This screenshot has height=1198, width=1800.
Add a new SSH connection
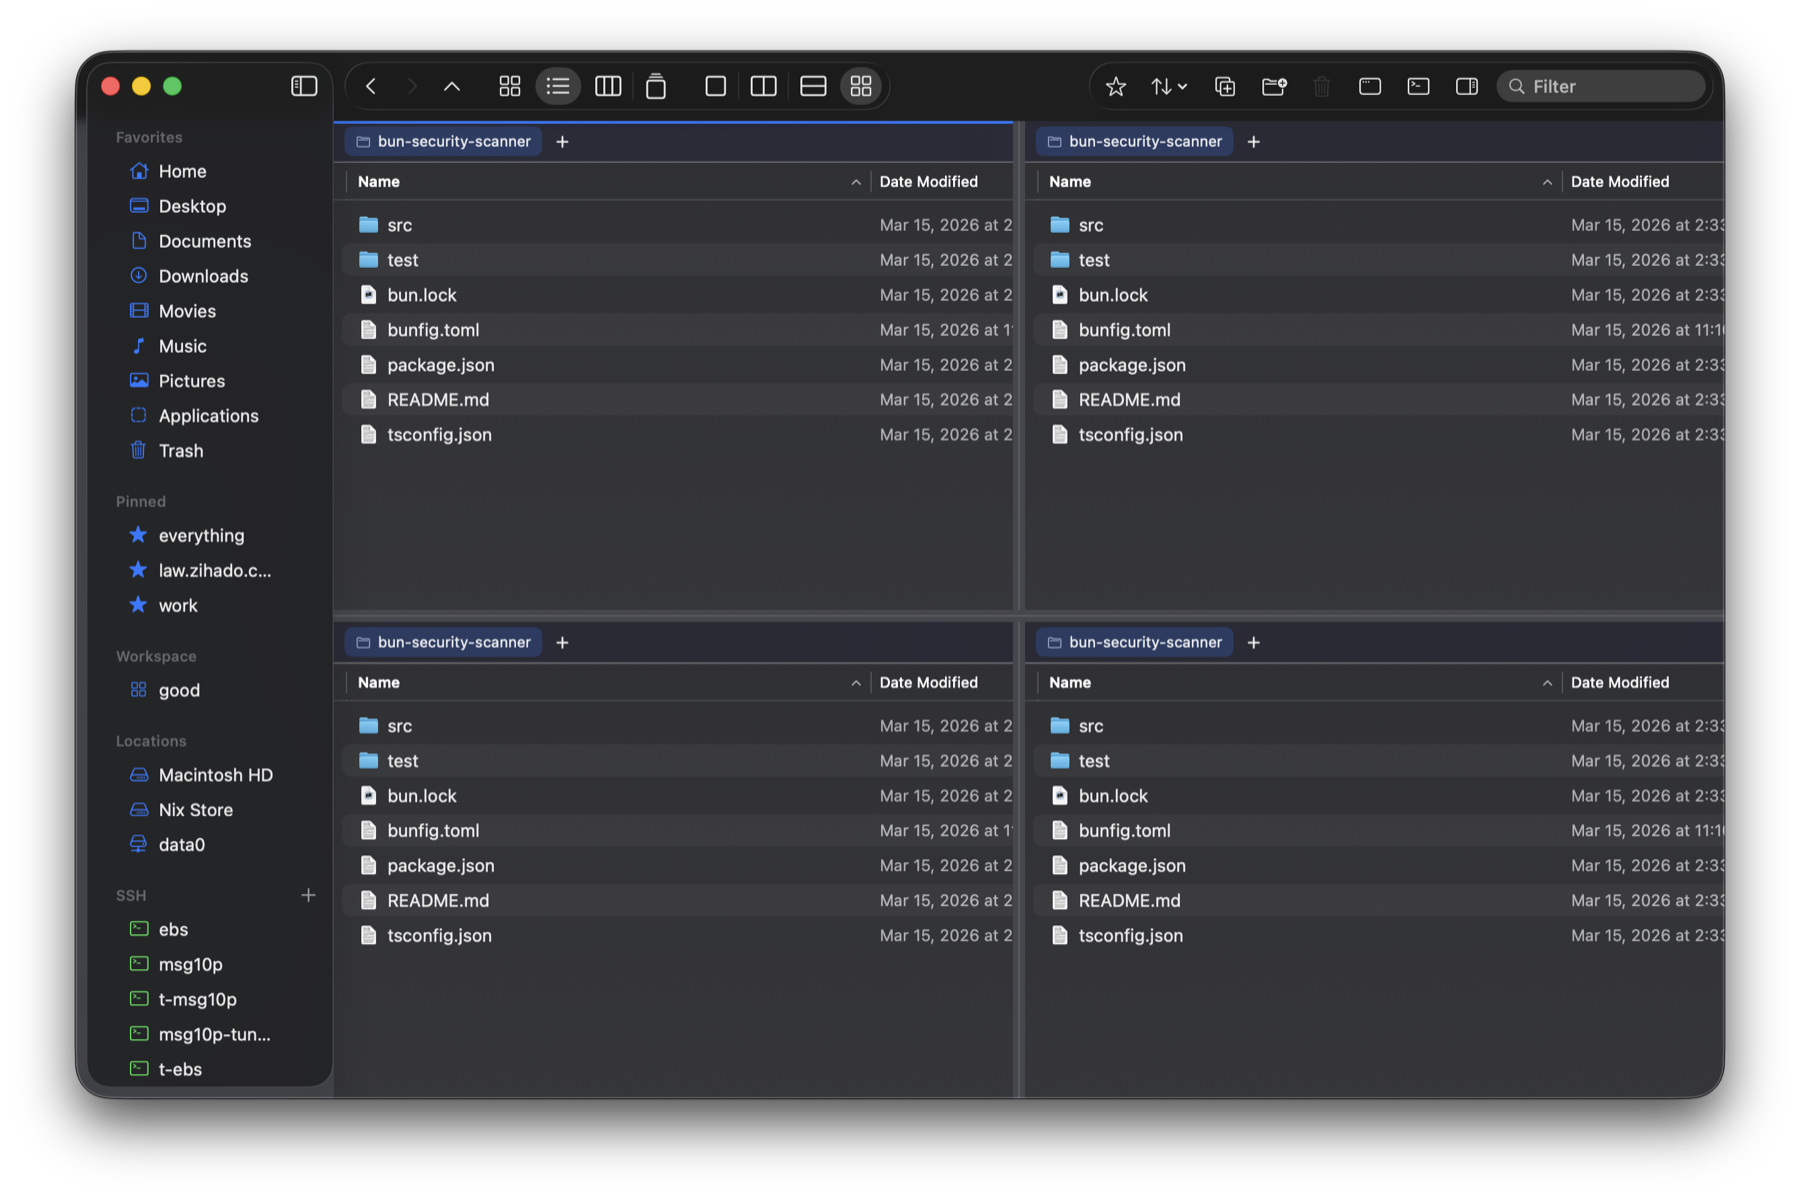(308, 895)
